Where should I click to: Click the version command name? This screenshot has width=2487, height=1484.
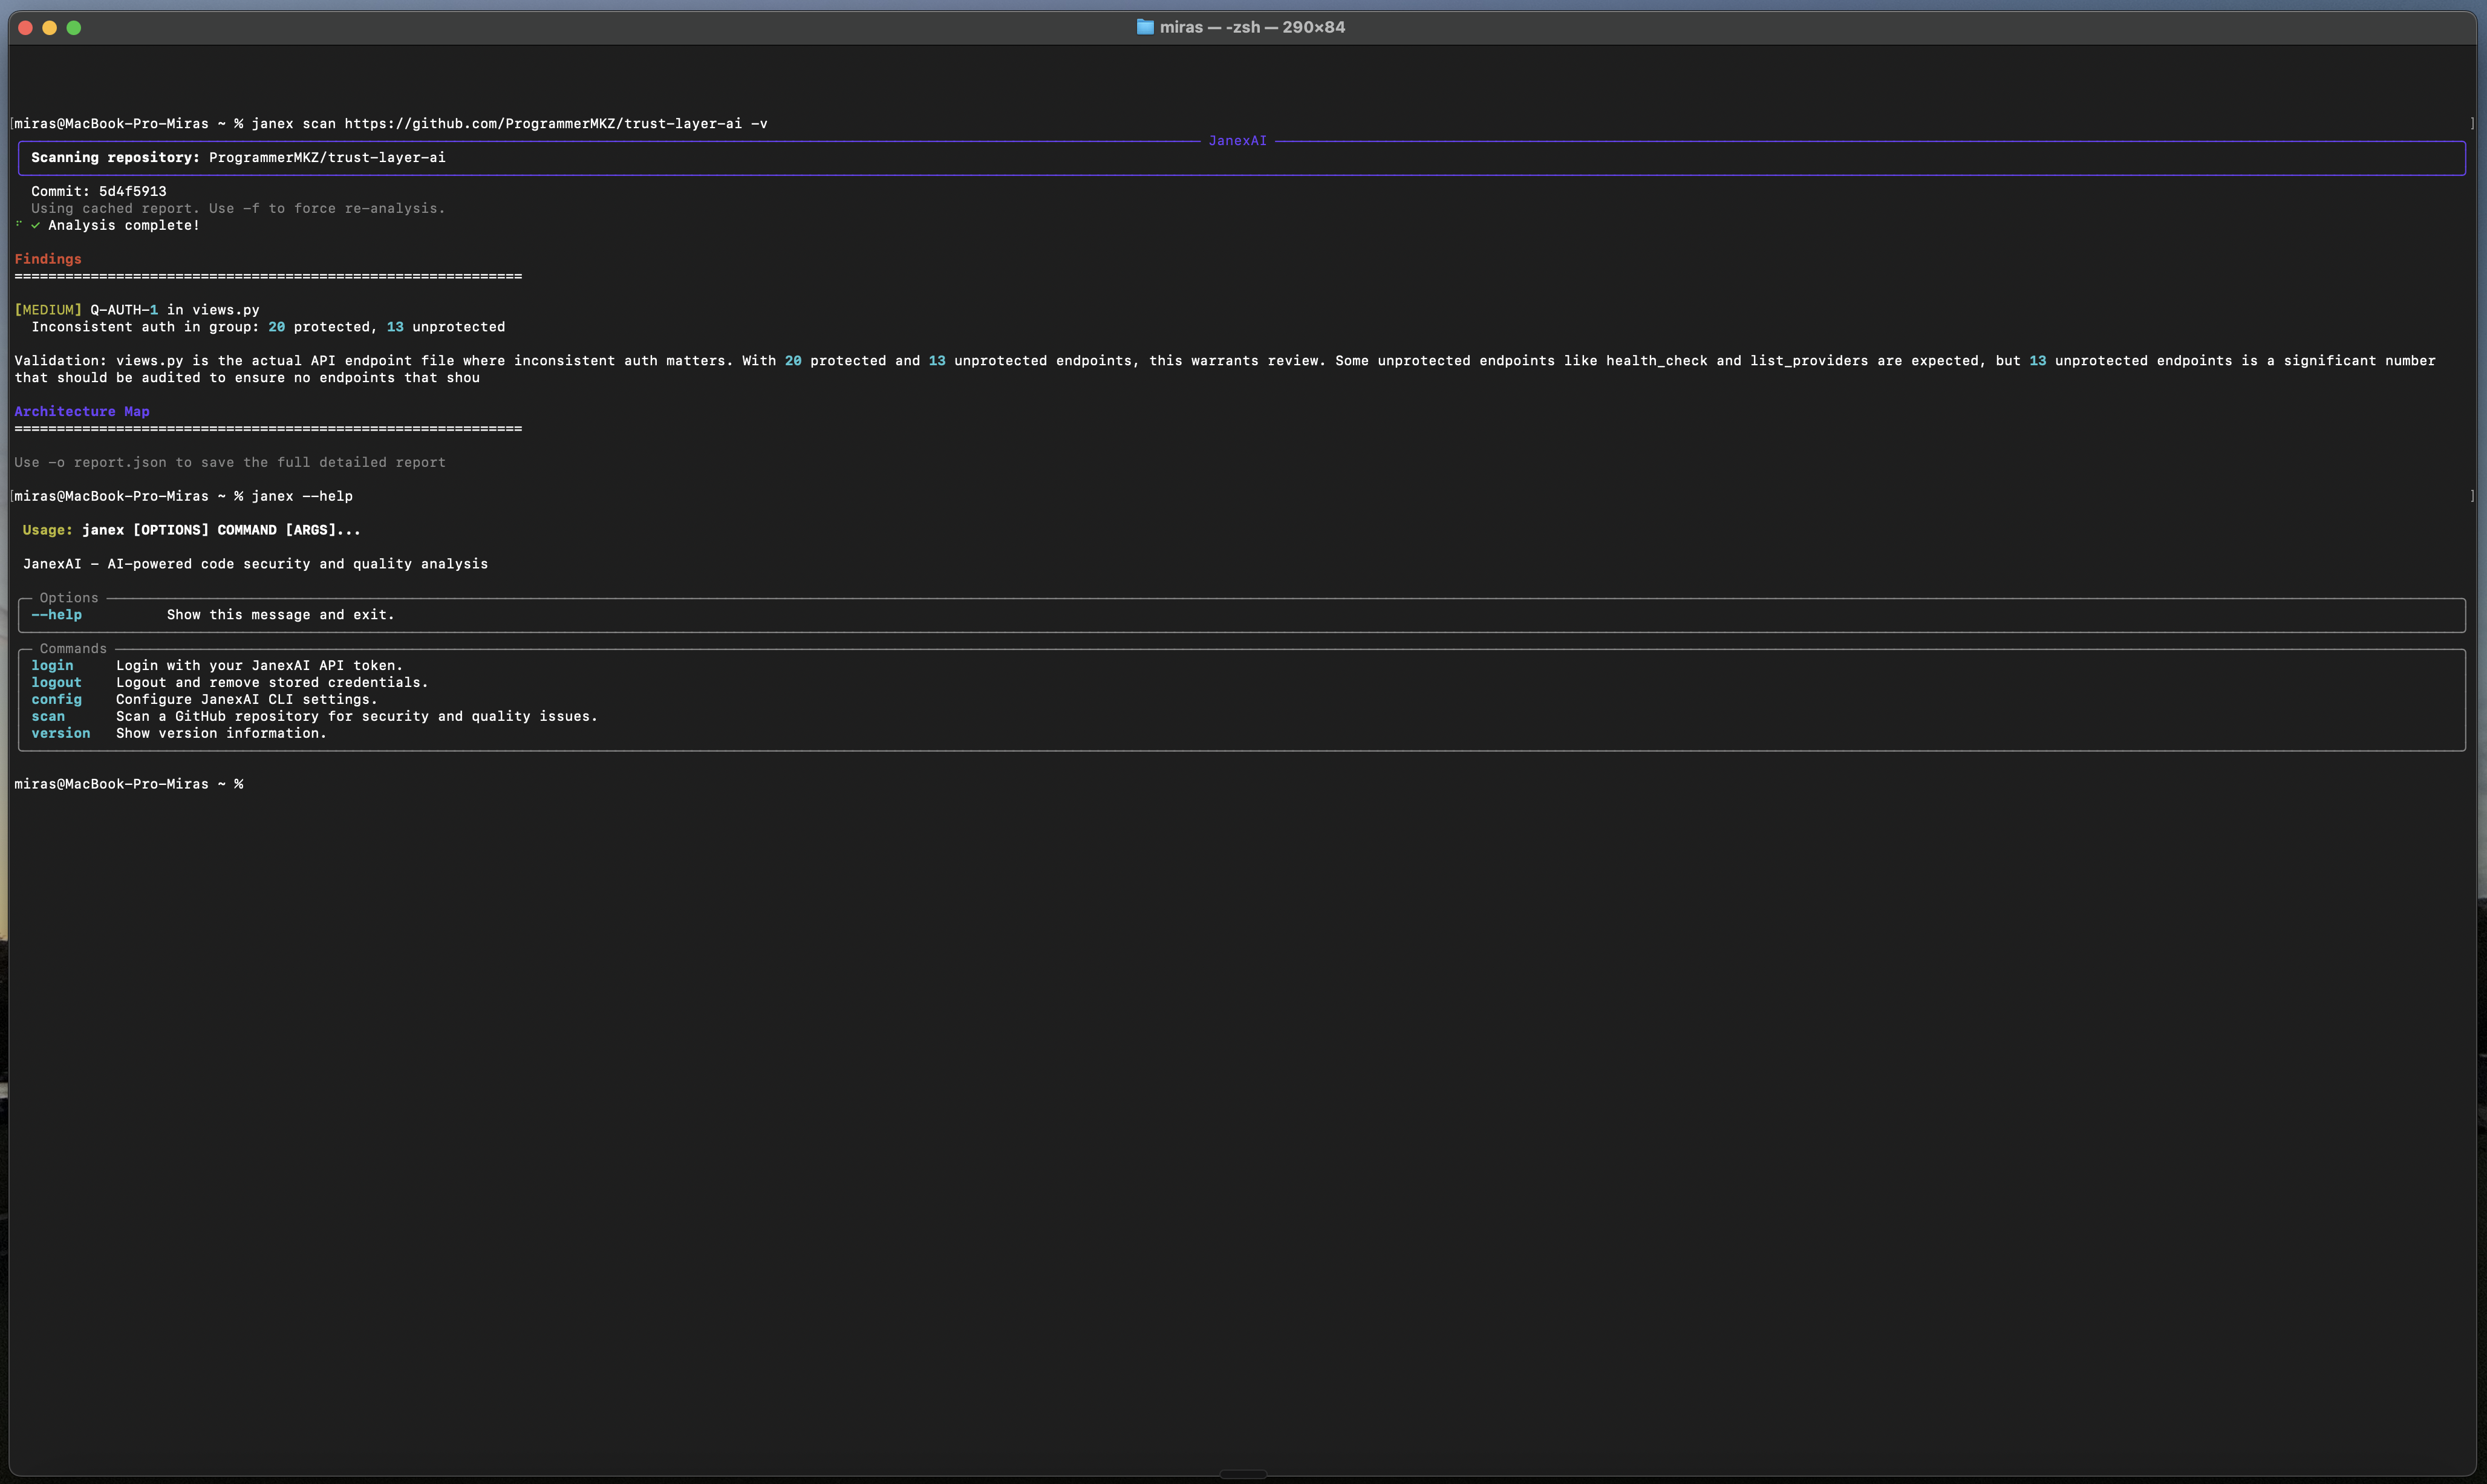click(60, 734)
